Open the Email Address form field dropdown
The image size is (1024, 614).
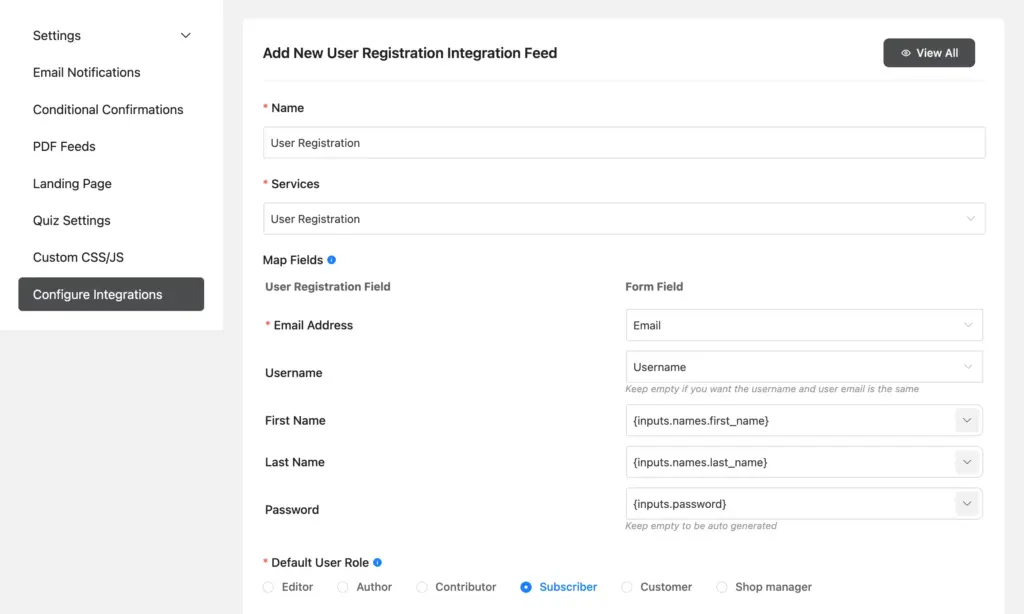[803, 324]
